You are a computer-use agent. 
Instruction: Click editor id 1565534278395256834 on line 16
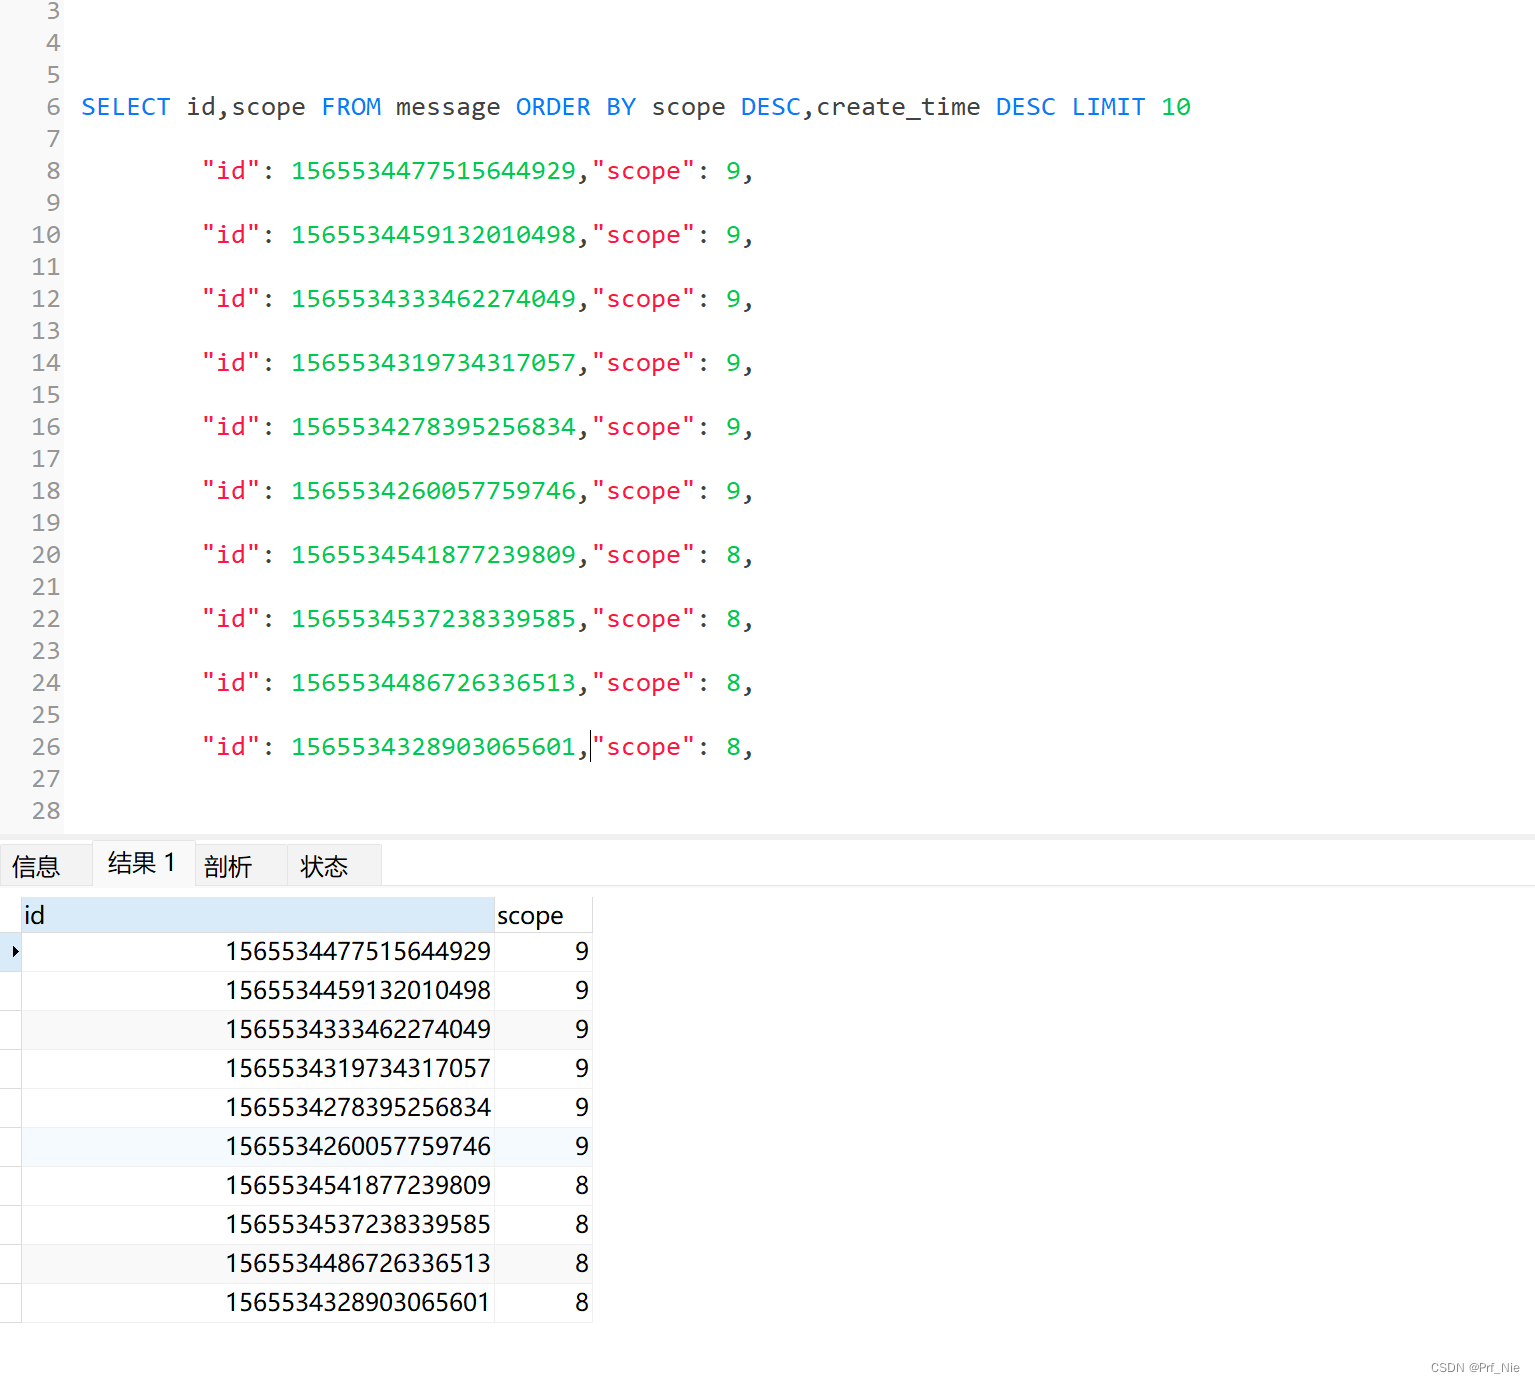(x=433, y=427)
